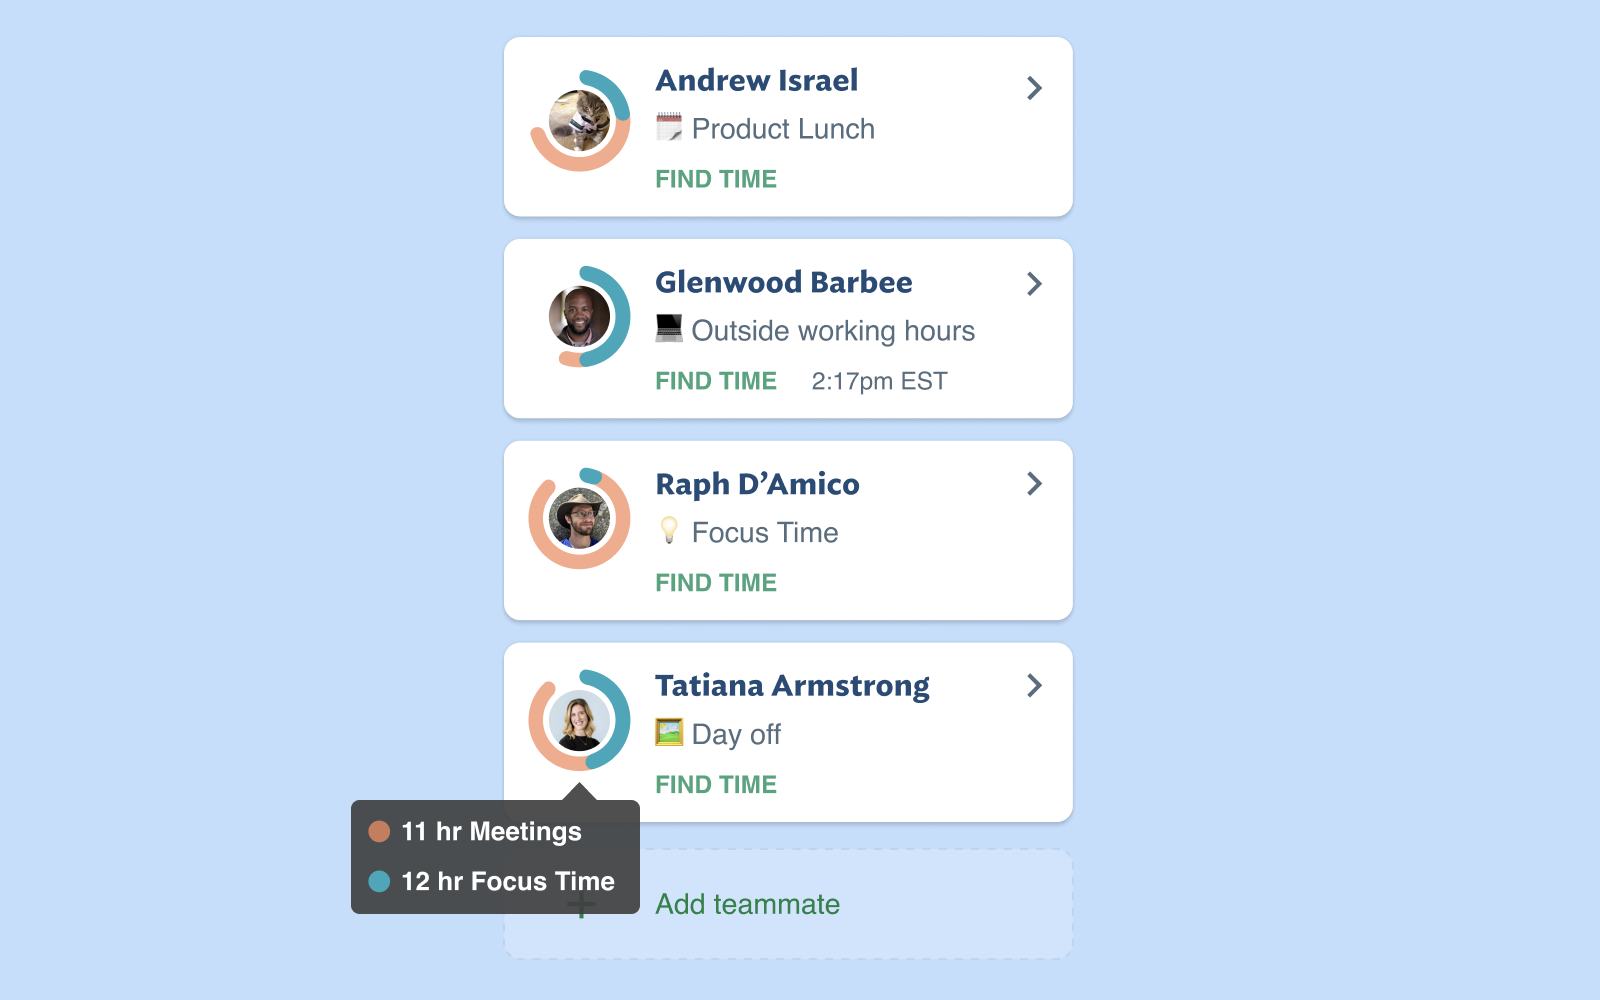Open Raph D'Amico's name heading
The height and width of the screenshot is (1000, 1600).
(757, 484)
